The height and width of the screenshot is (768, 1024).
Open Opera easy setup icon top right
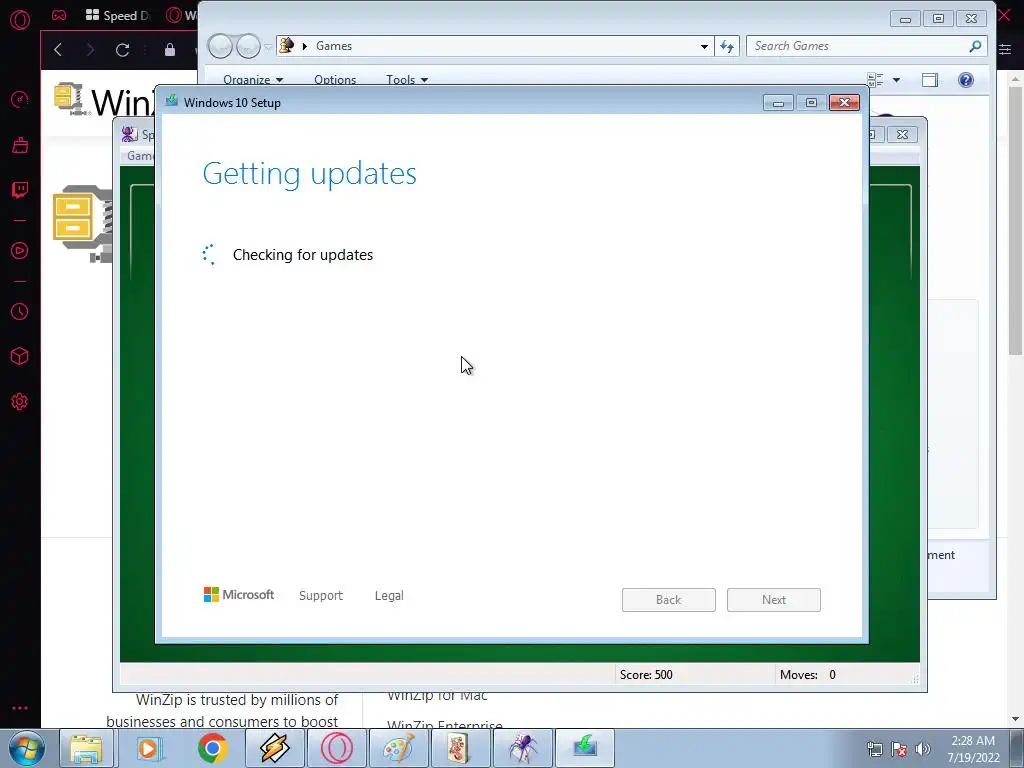click(x=1005, y=50)
